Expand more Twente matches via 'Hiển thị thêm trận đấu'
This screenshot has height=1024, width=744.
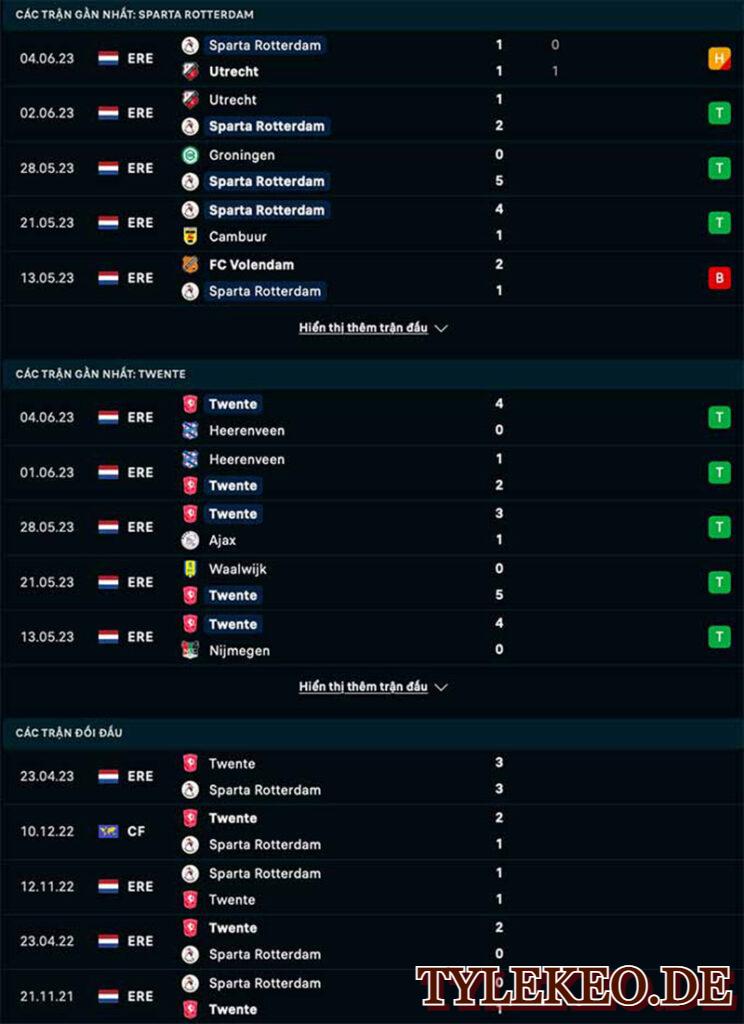363,686
